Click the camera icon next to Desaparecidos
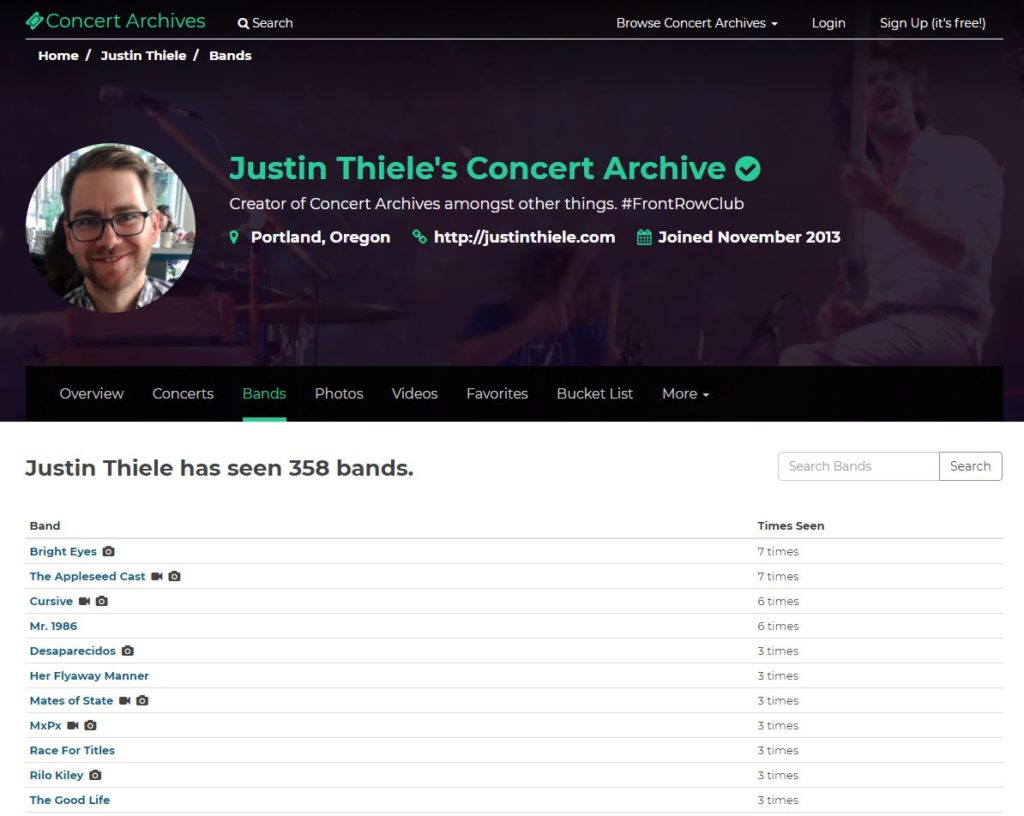Image resolution: width=1024 pixels, height=816 pixels. pyautogui.click(x=127, y=651)
